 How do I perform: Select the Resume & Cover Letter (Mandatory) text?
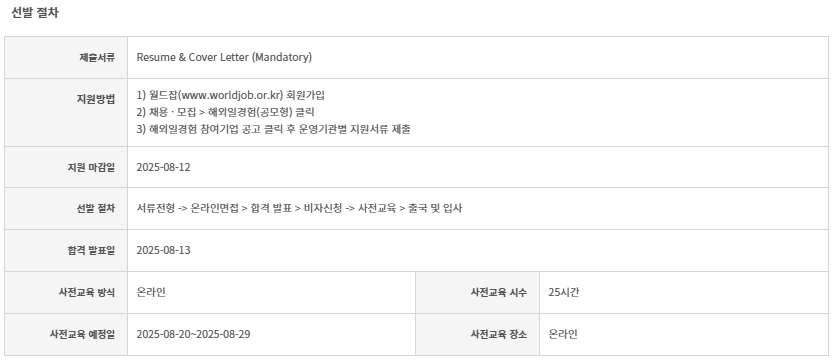(x=224, y=57)
